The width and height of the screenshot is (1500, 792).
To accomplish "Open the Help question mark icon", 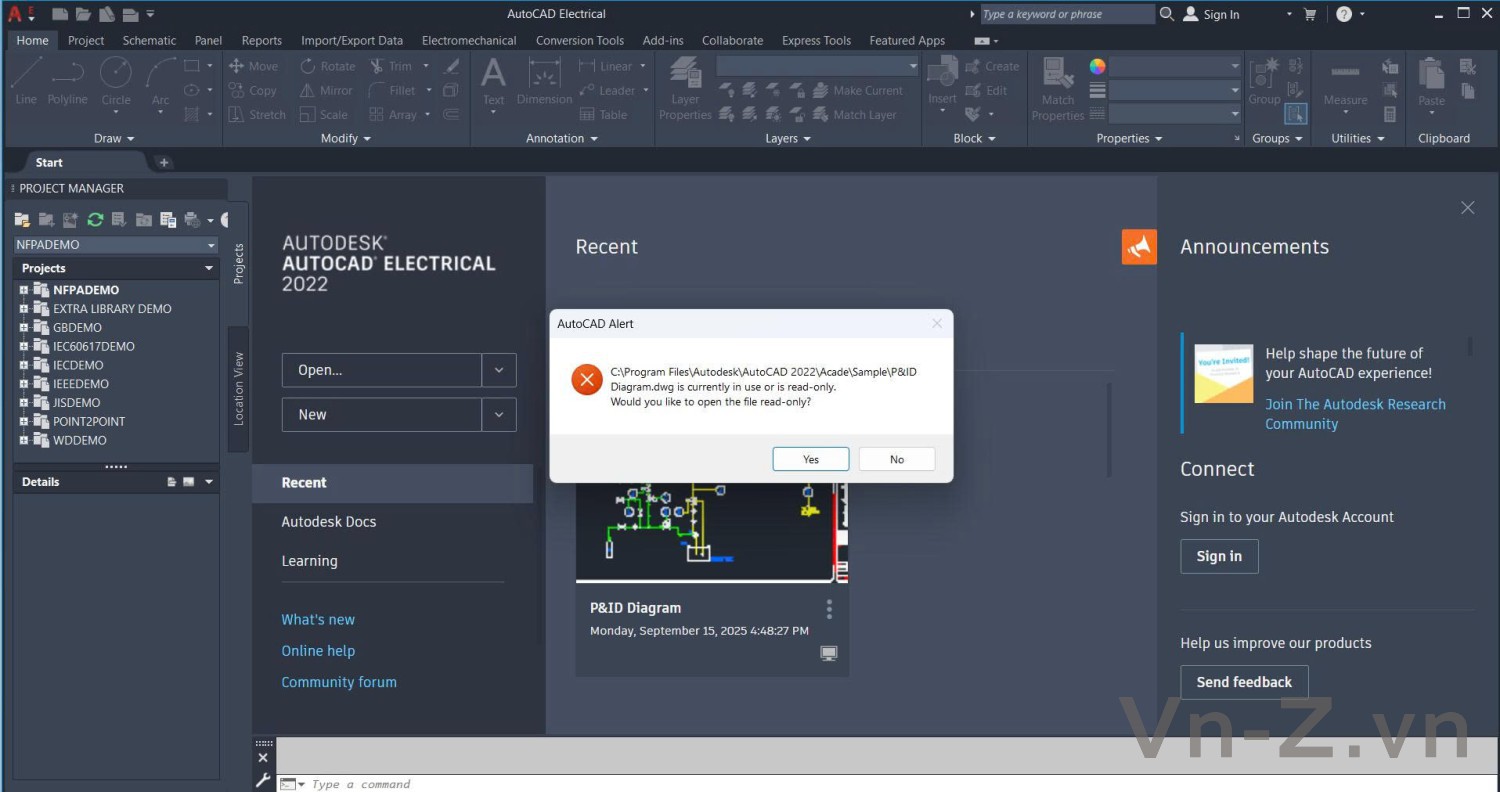I will pos(1344,14).
